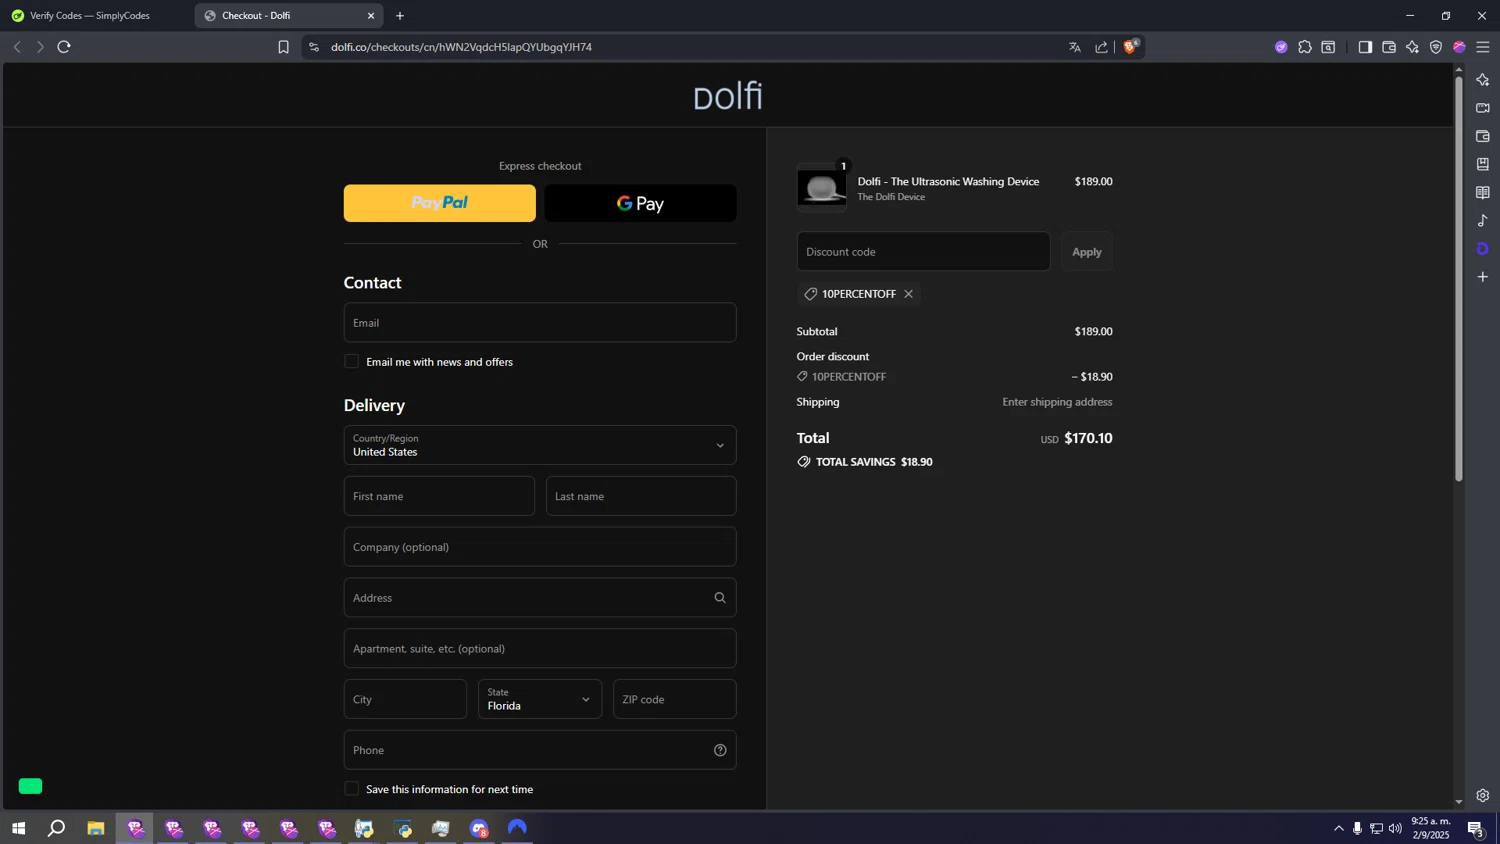Open the music note playlist icon
This screenshot has width=1500, height=844.
click(x=1483, y=220)
